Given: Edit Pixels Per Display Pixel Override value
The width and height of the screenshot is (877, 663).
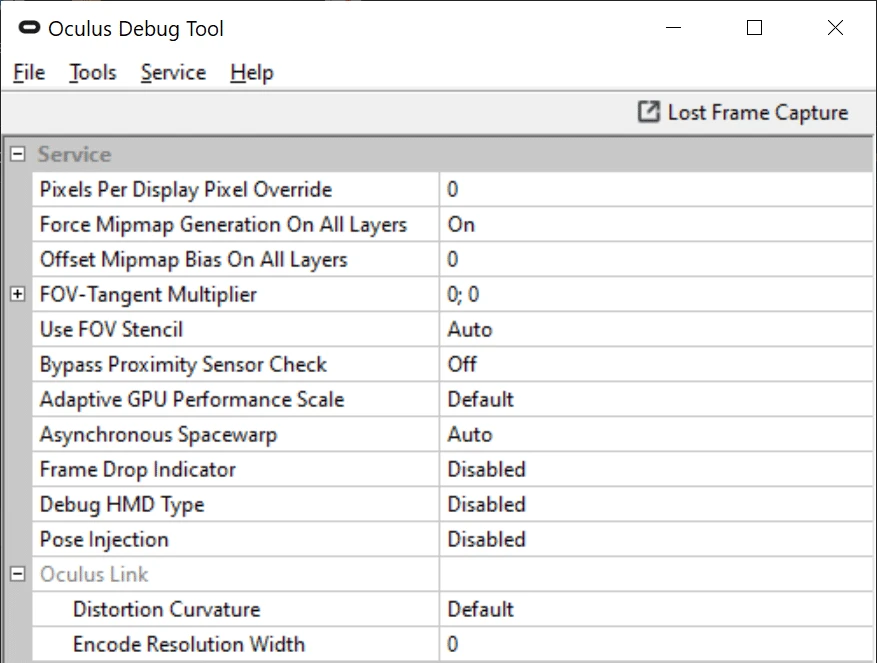Looking at the screenshot, I should tap(655, 189).
